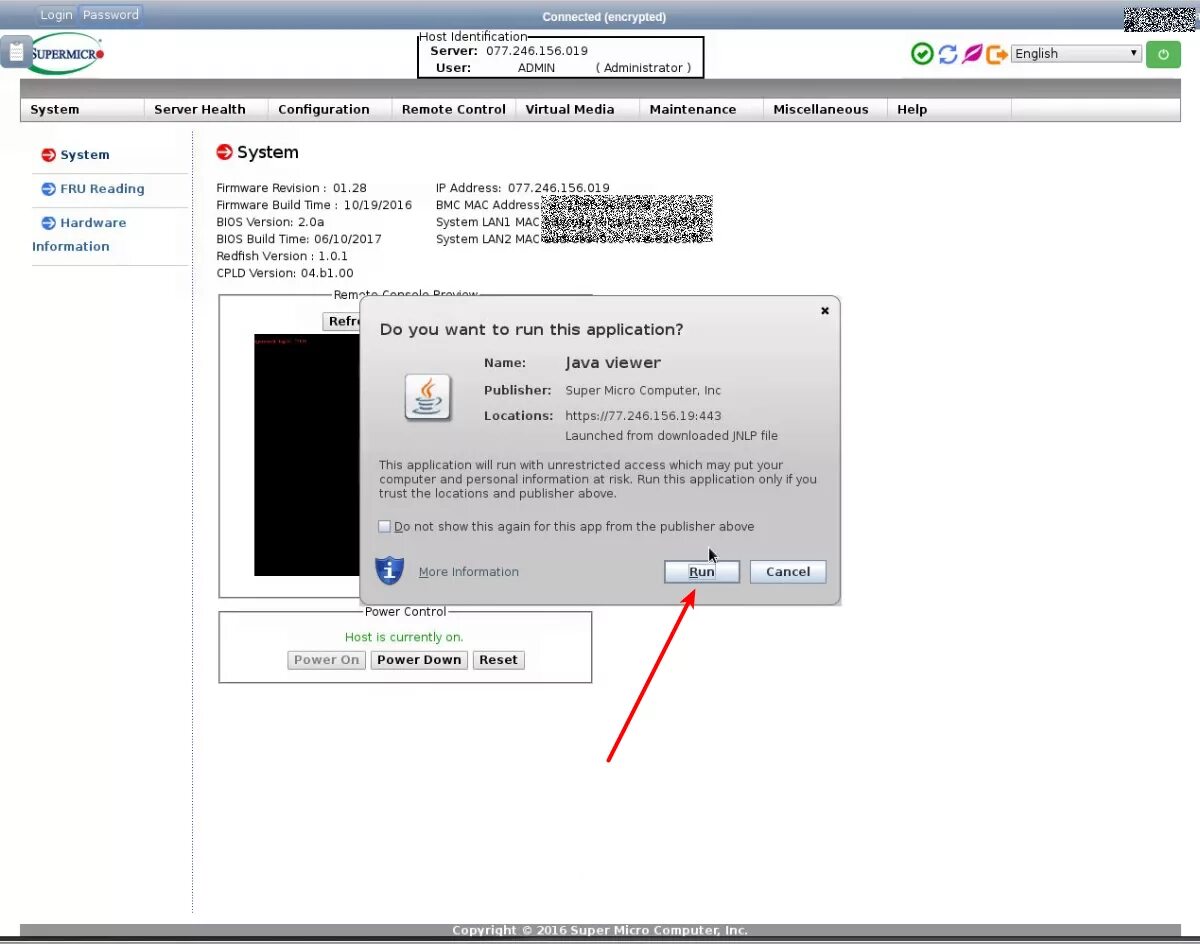The image size is (1200, 944).
Task: Switch to the Virtual Media tab
Action: pos(569,109)
